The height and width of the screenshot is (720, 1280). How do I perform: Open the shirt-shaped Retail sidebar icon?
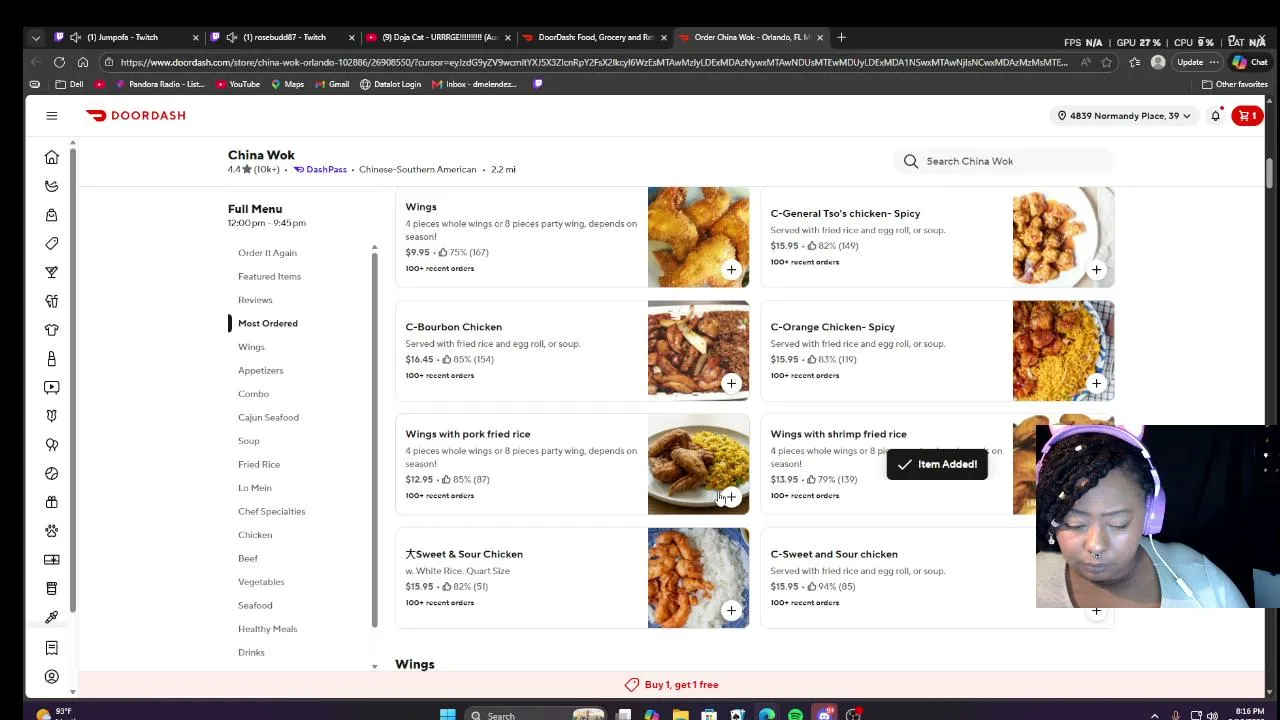[52, 330]
